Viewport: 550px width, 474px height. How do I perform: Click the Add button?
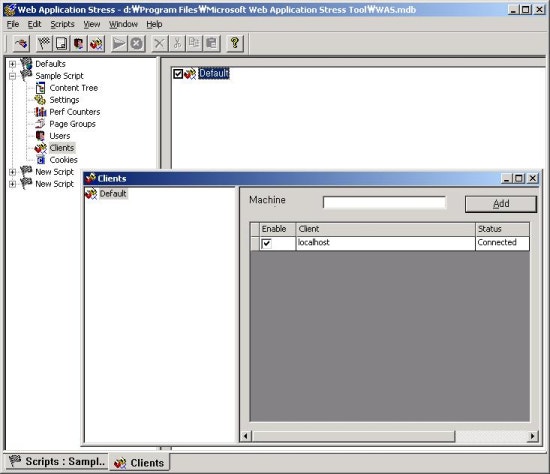(x=501, y=204)
